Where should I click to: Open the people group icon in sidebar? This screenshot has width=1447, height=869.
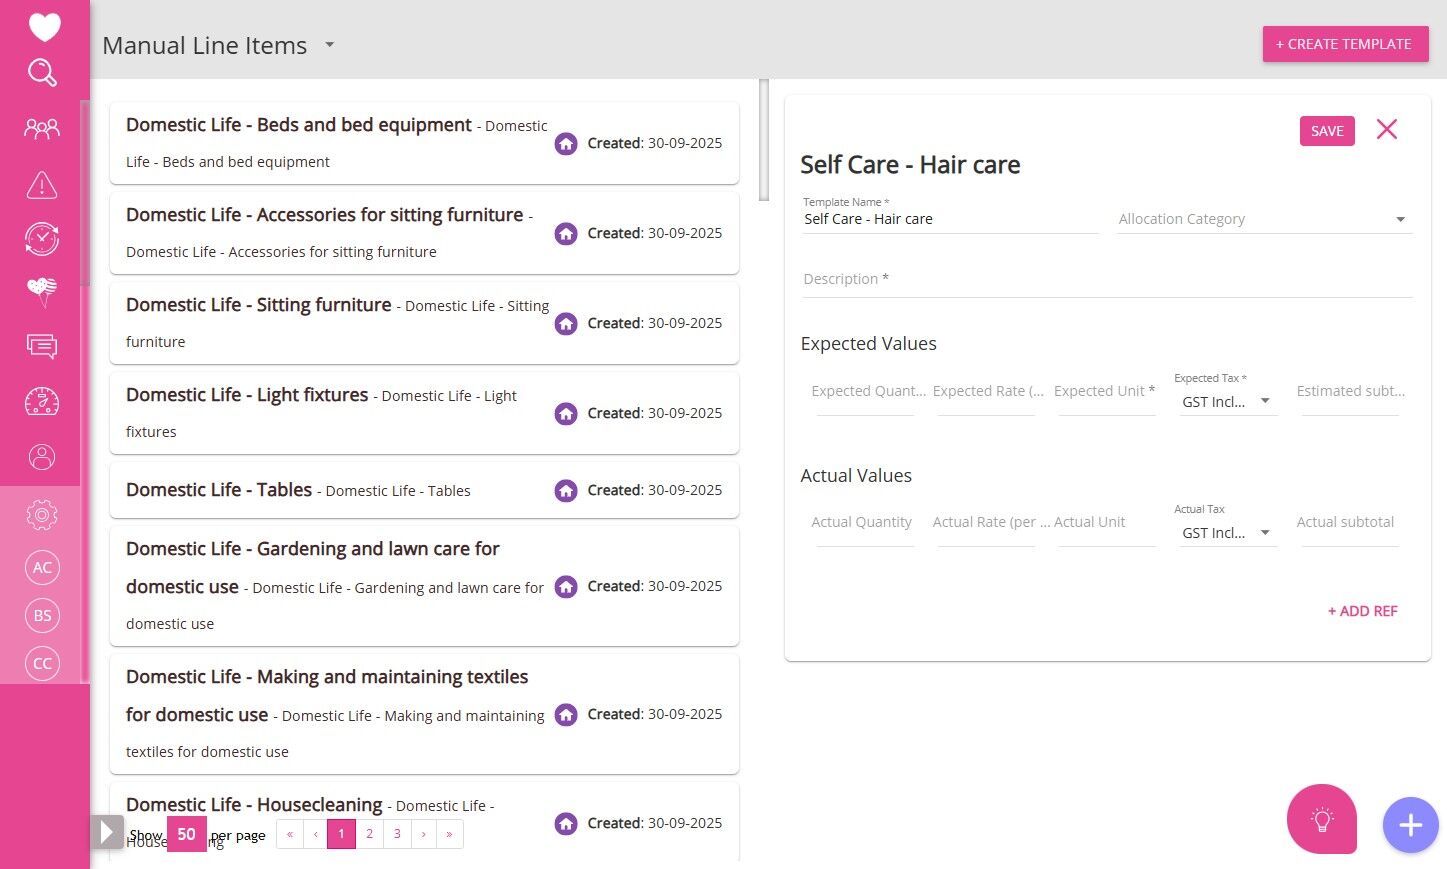(42, 129)
